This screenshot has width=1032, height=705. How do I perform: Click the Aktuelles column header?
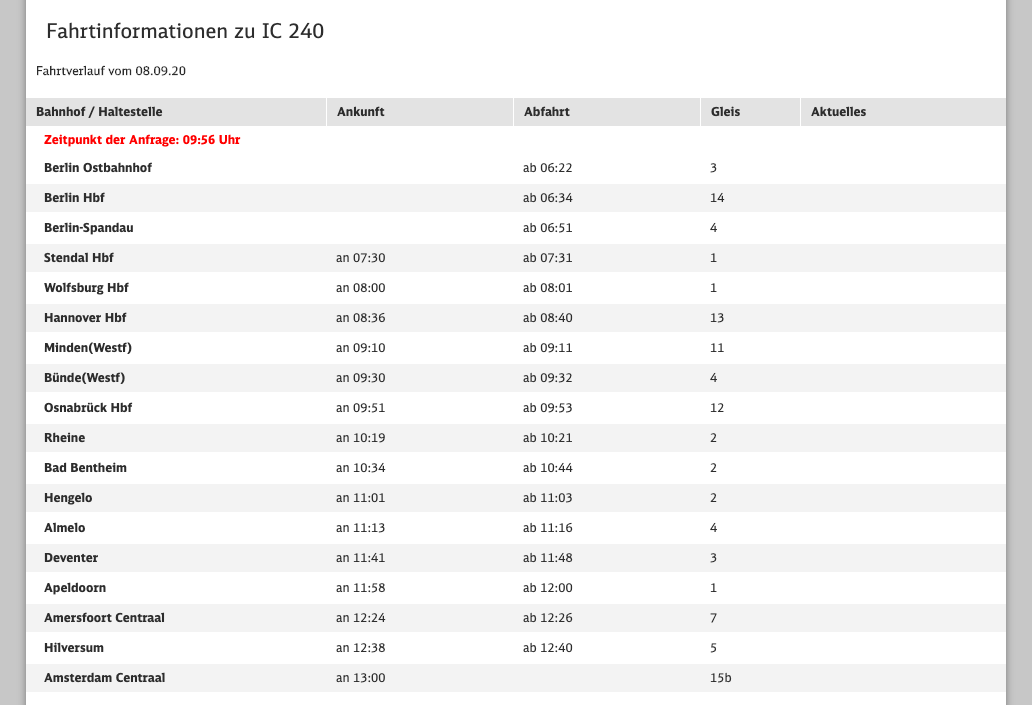point(838,112)
